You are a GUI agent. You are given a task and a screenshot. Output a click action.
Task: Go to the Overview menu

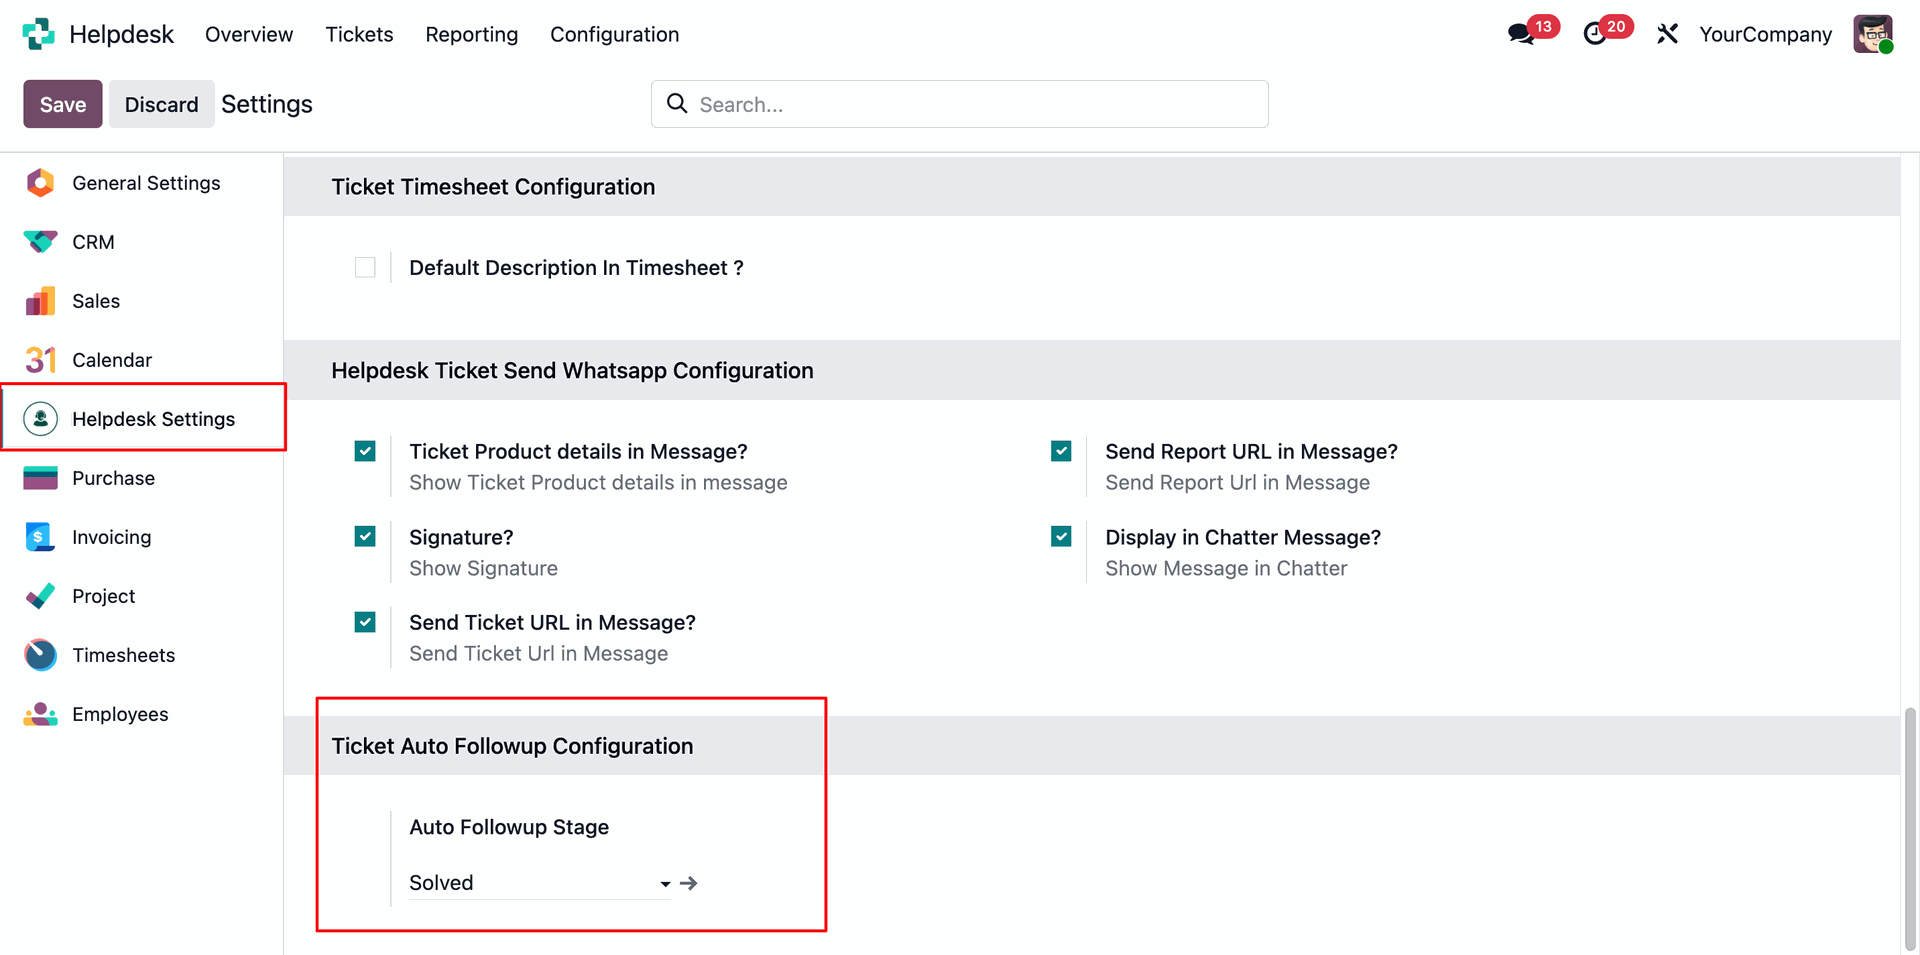tap(249, 34)
